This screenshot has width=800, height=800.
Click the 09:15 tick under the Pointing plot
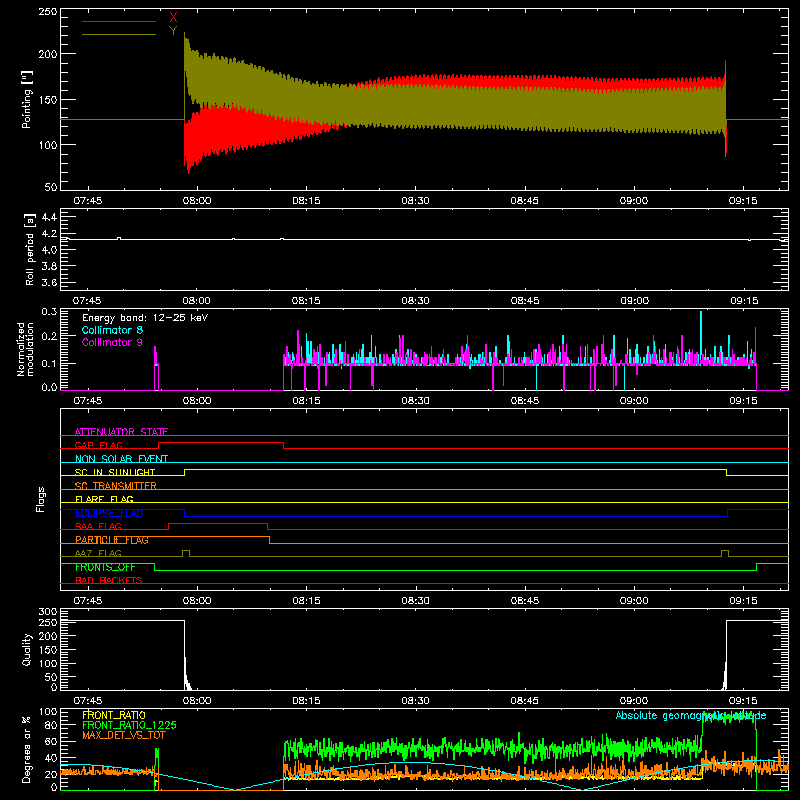[x=743, y=201]
